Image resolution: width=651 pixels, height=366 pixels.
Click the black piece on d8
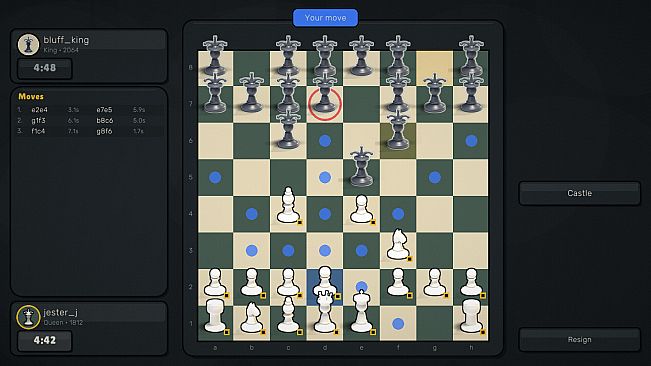[325, 56]
